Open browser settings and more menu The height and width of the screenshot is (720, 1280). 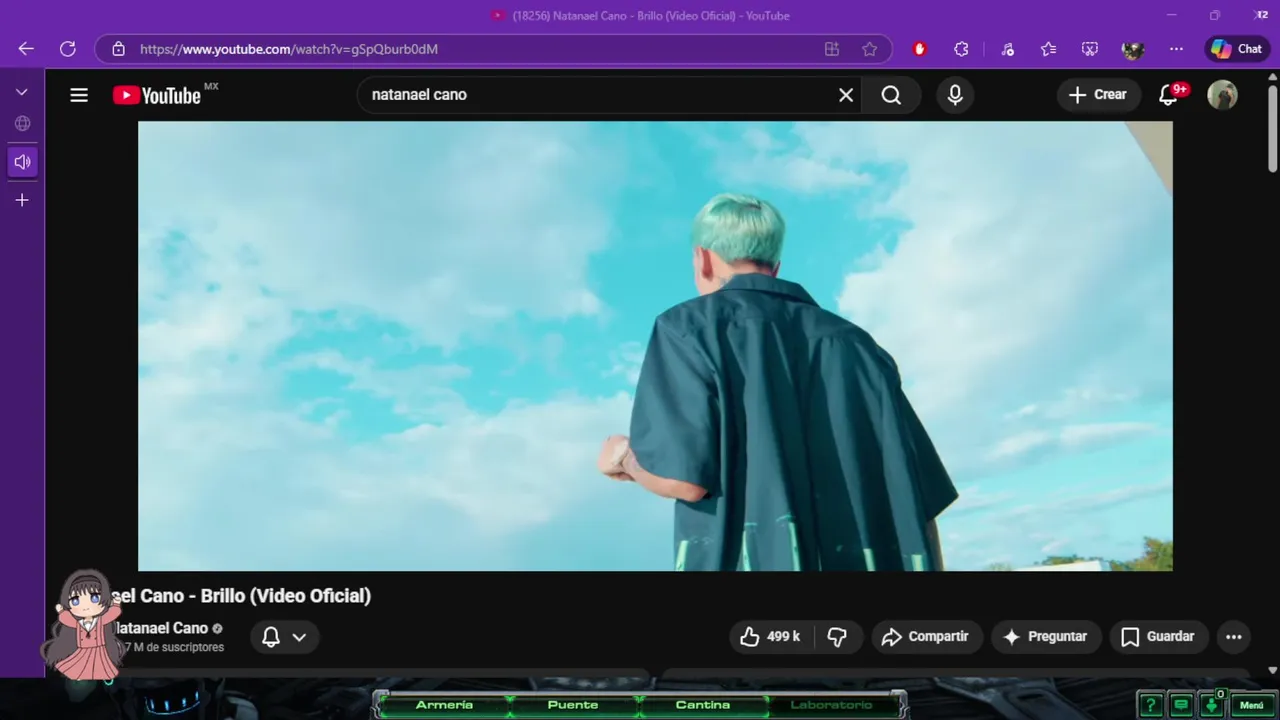click(x=1176, y=49)
